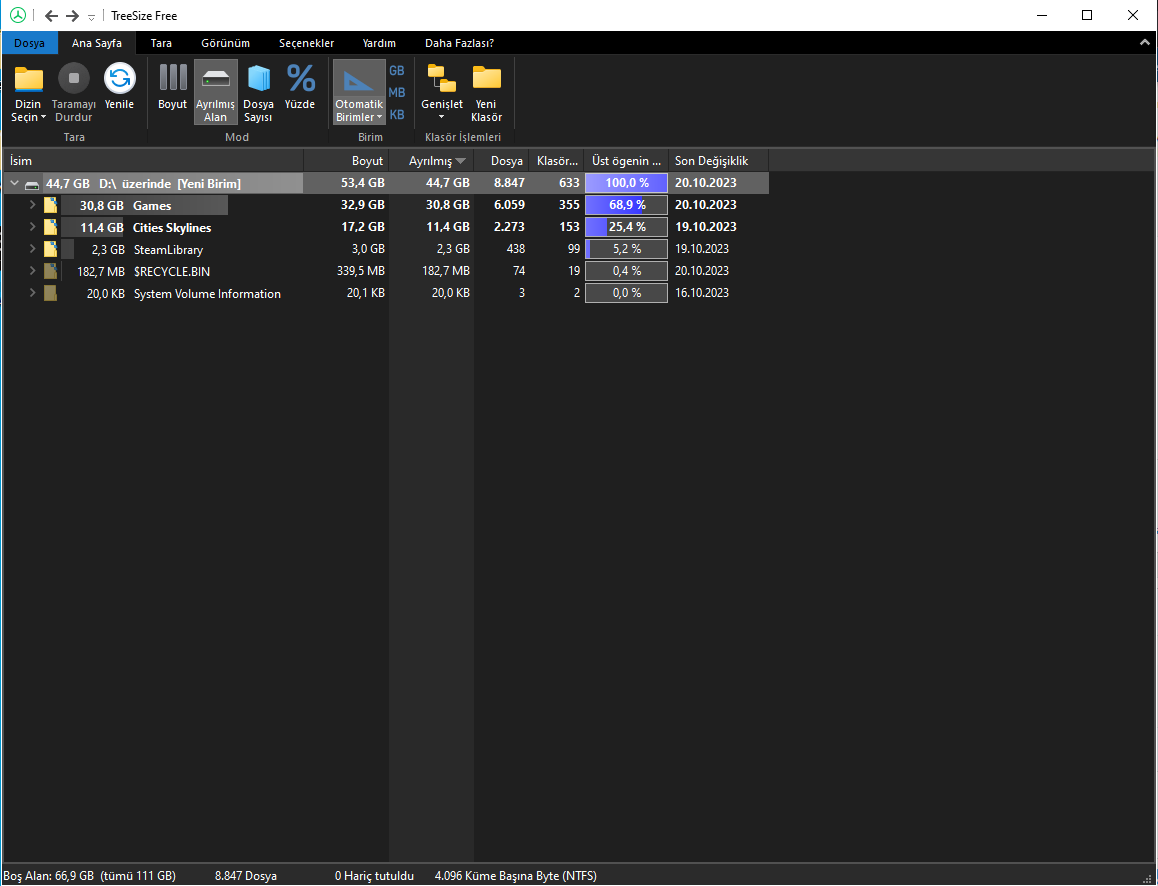Click 8.847 Dosya in status bar
Viewport: 1158px width, 886px height.
[246, 876]
